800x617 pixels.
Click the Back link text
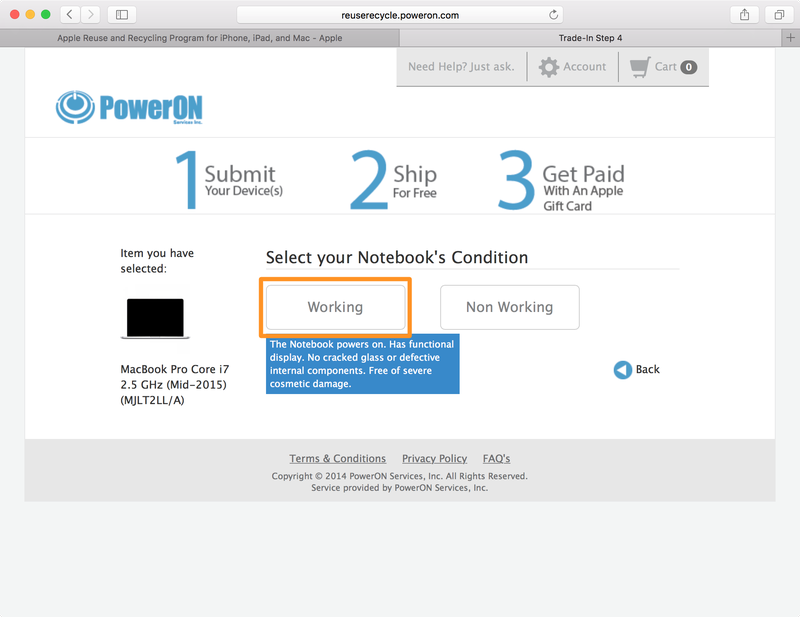(x=647, y=369)
